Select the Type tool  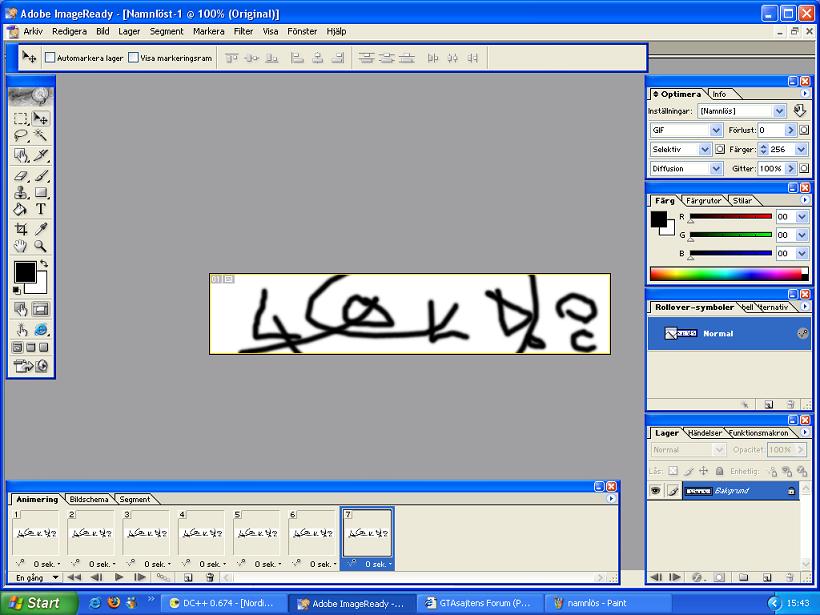[40, 210]
